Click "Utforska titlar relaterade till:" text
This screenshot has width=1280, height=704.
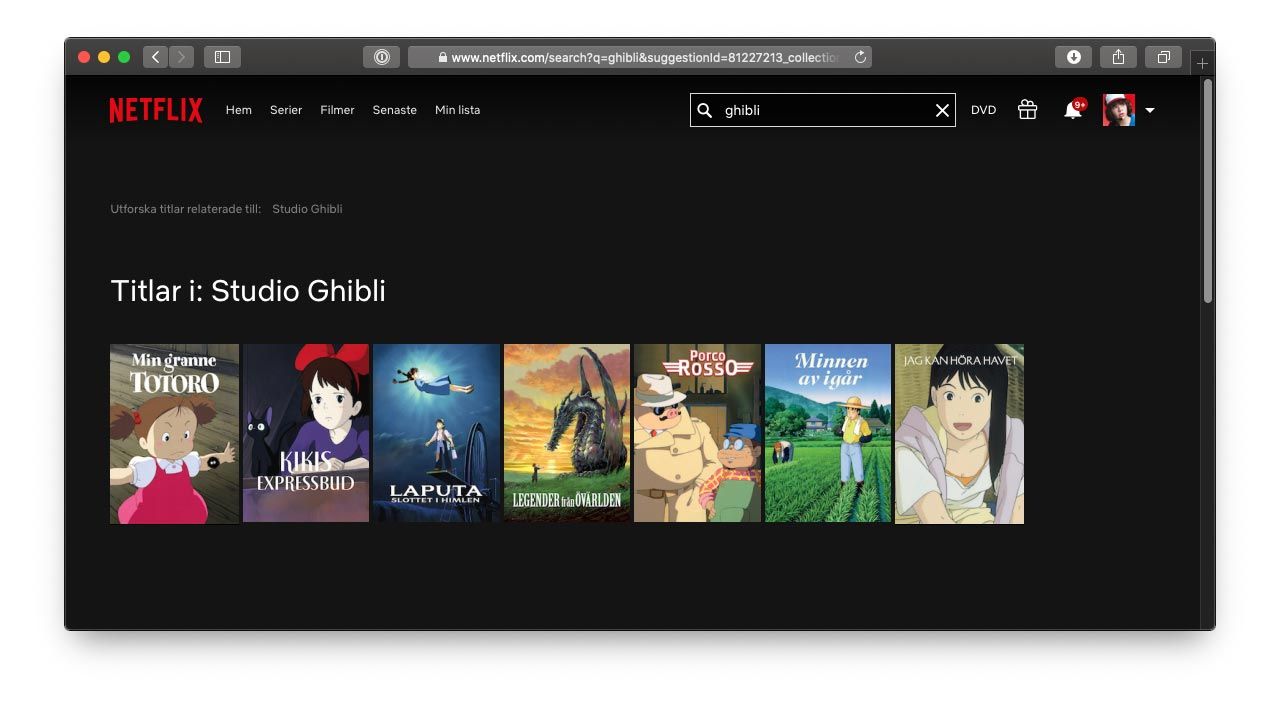(186, 209)
